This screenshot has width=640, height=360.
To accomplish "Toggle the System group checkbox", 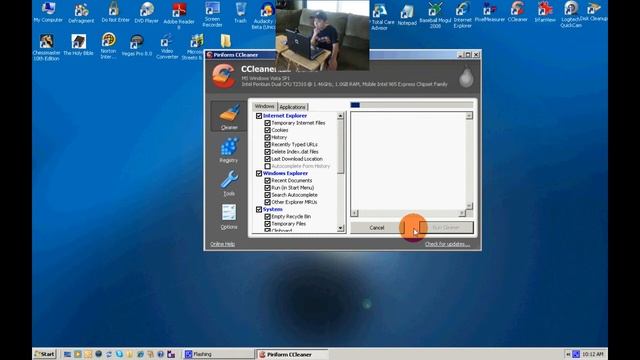I will (x=259, y=209).
